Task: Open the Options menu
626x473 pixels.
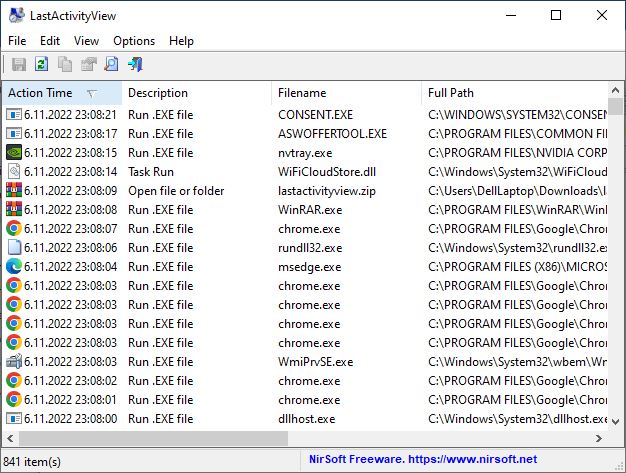Action: point(134,41)
